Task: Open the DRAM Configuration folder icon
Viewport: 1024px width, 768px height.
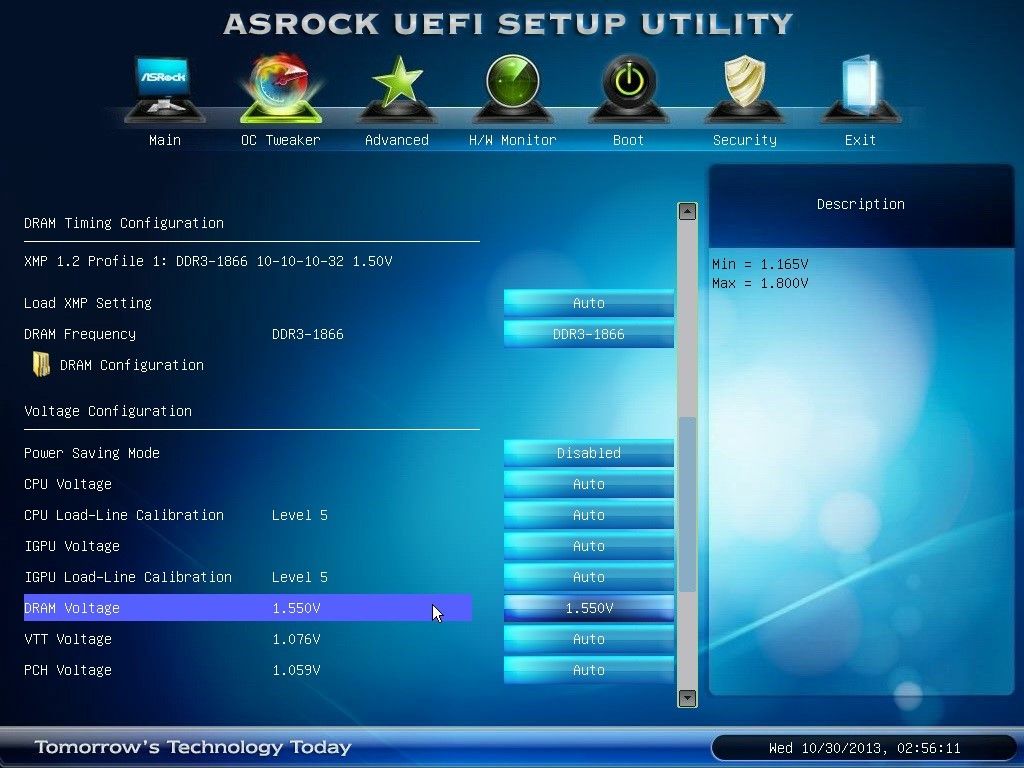Action: click(x=41, y=364)
